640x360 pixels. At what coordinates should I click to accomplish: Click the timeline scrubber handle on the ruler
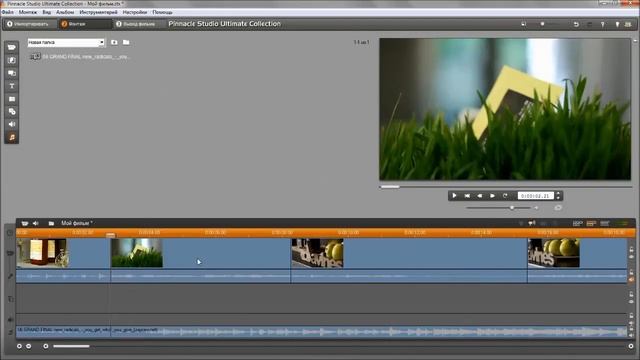click(x=110, y=235)
